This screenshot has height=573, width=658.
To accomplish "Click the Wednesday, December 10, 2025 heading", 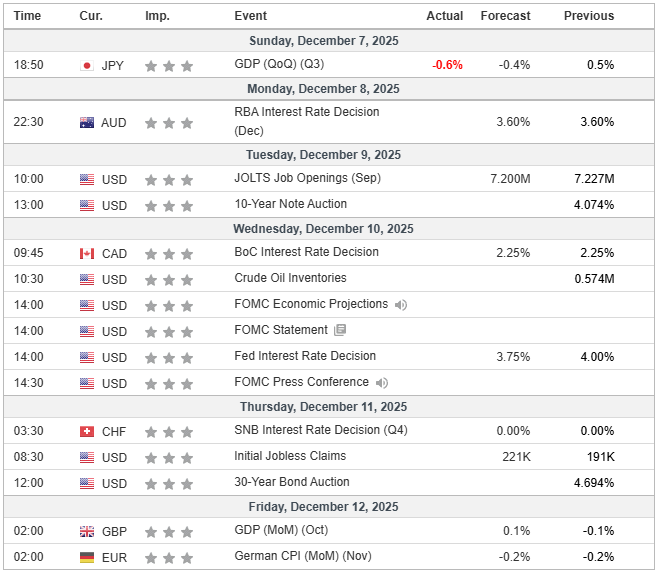I will pos(323,228).
